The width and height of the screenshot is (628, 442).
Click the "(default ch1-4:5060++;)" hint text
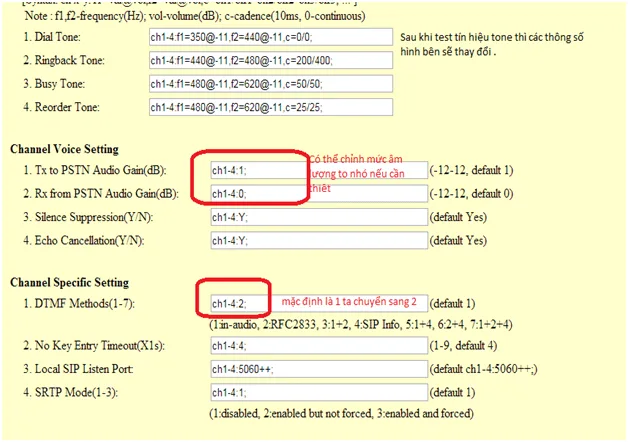pos(483,369)
